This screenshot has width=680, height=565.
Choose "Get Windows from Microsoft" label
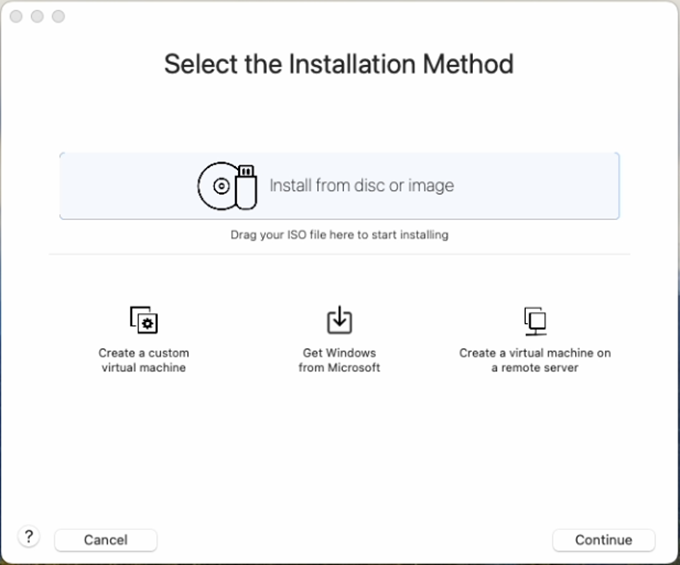(340, 360)
